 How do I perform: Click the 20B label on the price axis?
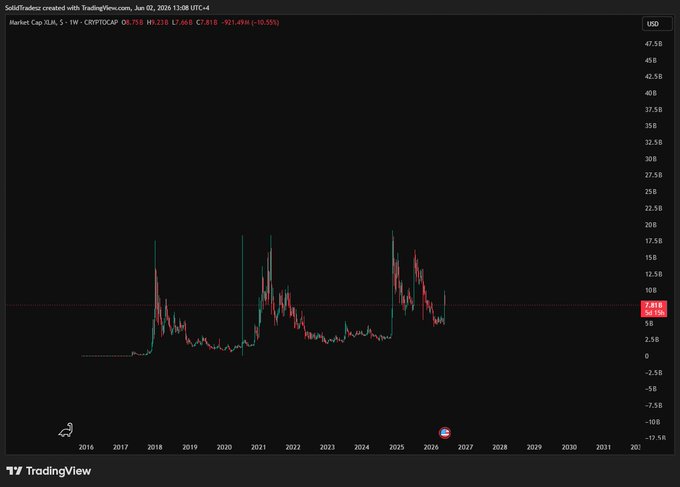tap(651, 225)
